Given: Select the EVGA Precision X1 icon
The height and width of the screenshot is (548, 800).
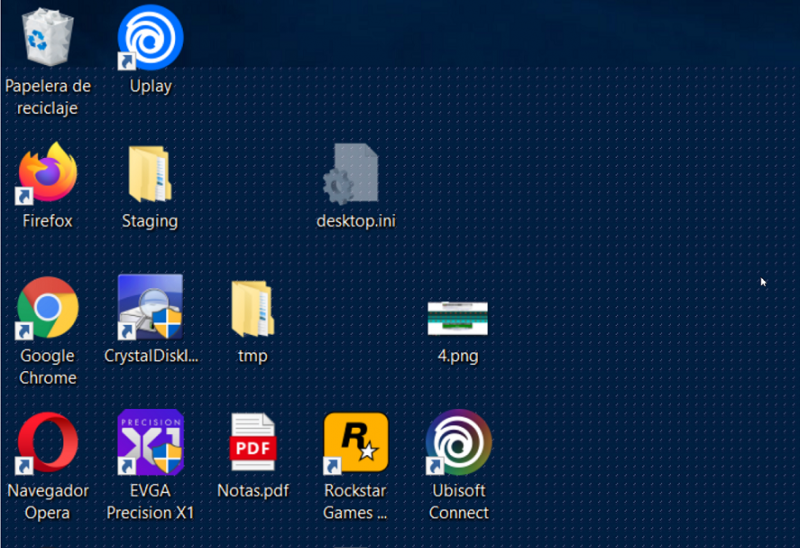Looking at the screenshot, I should point(150,442).
